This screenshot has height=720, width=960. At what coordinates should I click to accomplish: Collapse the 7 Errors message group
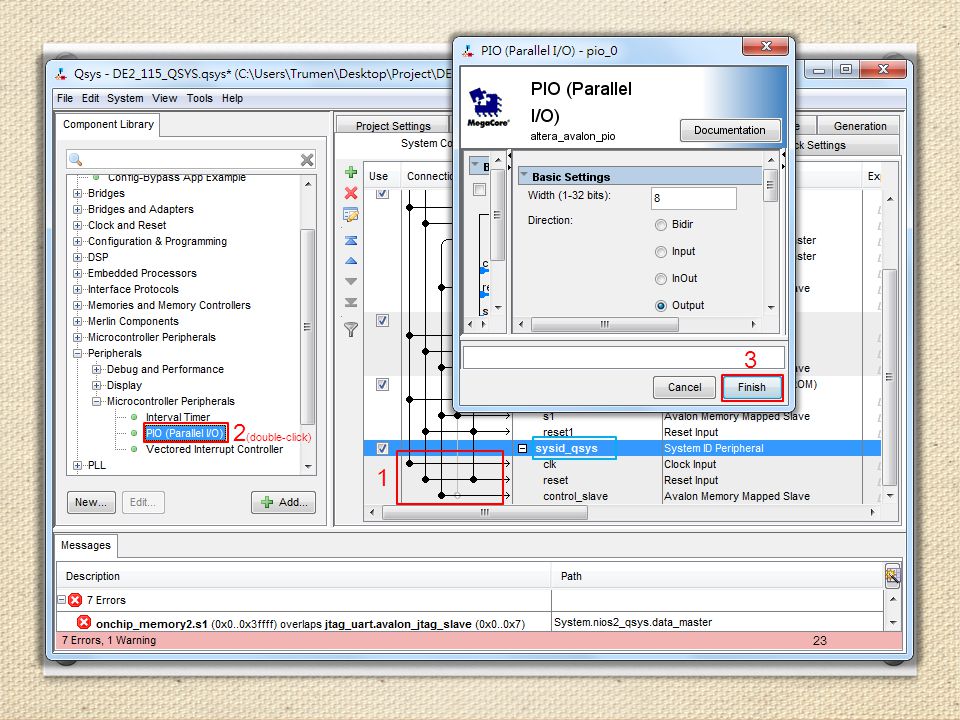62,599
